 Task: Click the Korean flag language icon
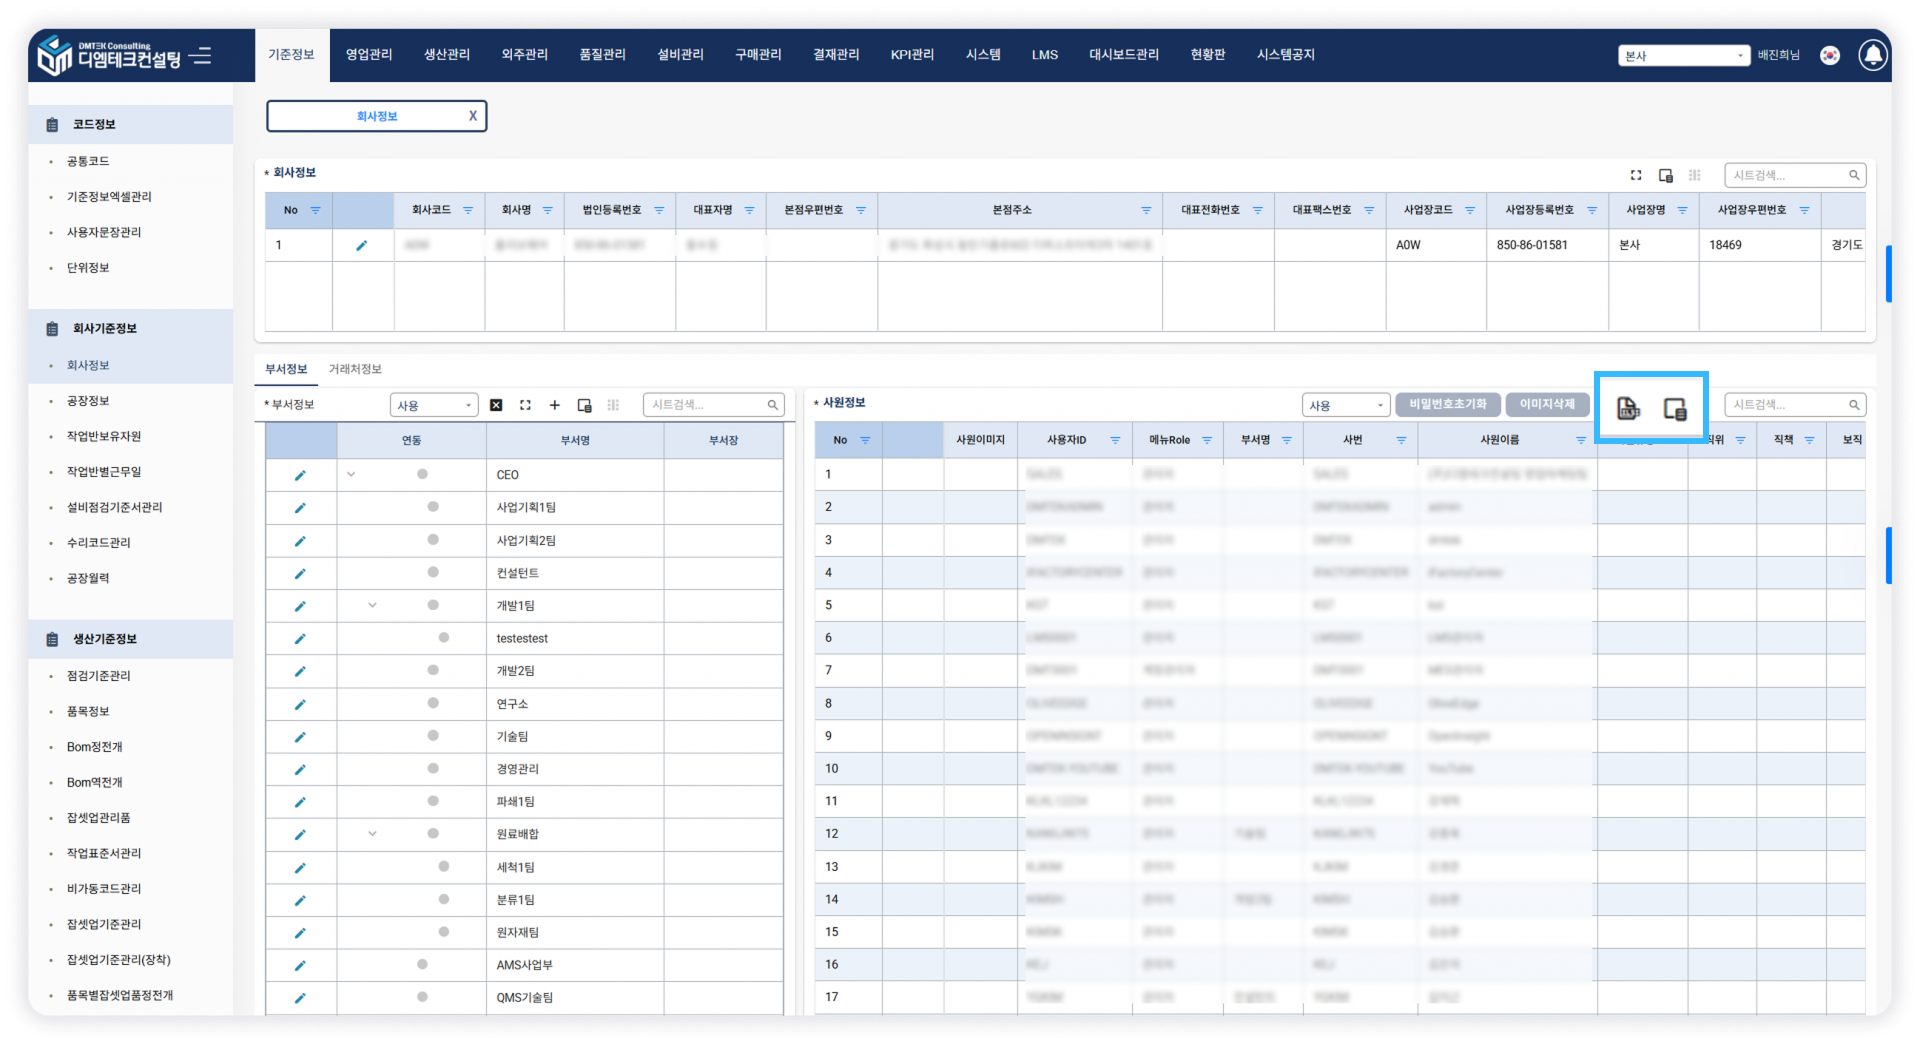click(x=1830, y=56)
